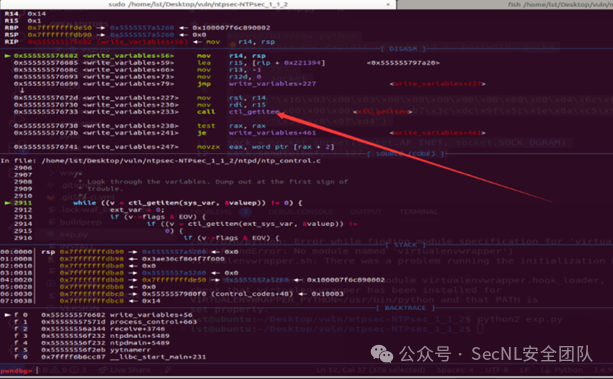Image resolution: width=613 pixels, height=379 pixels.
Task: Select stack row 05:0028 0x7fffffffdbb8
Action: click(x=78, y=287)
